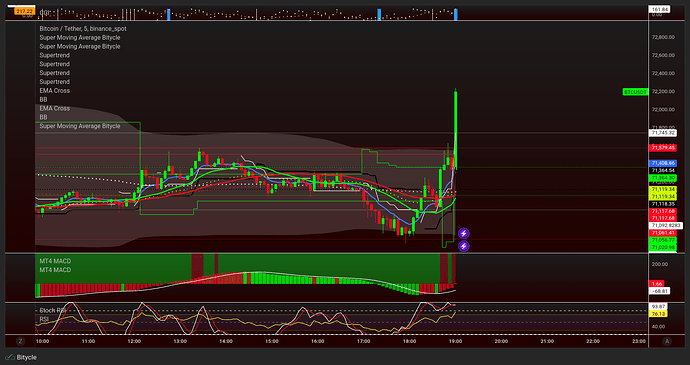690x365 pixels.
Task: Select first Super Moving Average Bitycle legend
Action: point(80,37)
